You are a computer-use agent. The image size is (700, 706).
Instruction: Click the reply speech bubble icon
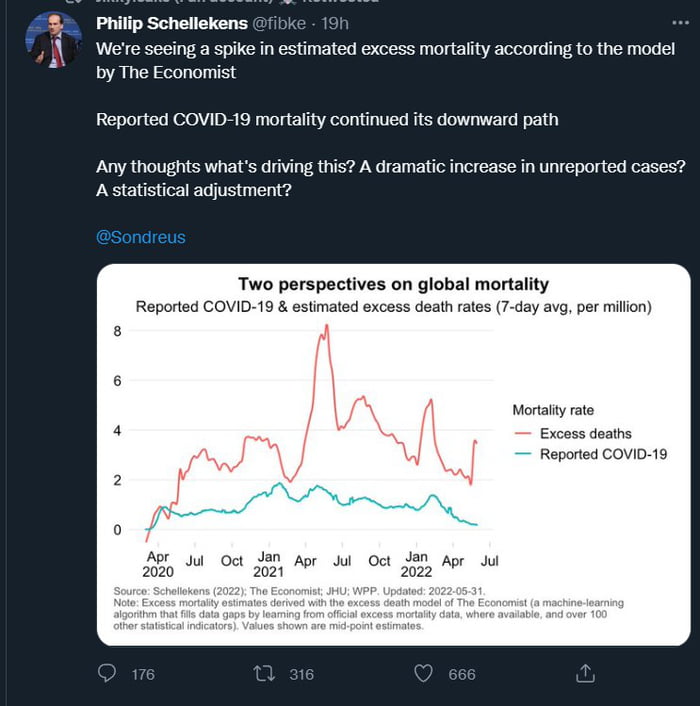pos(107,673)
